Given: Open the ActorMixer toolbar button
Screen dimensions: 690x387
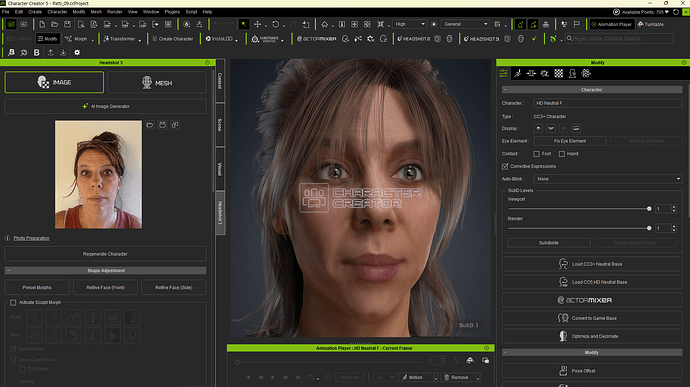Looking at the screenshot, I should click(x=316, y=39).
